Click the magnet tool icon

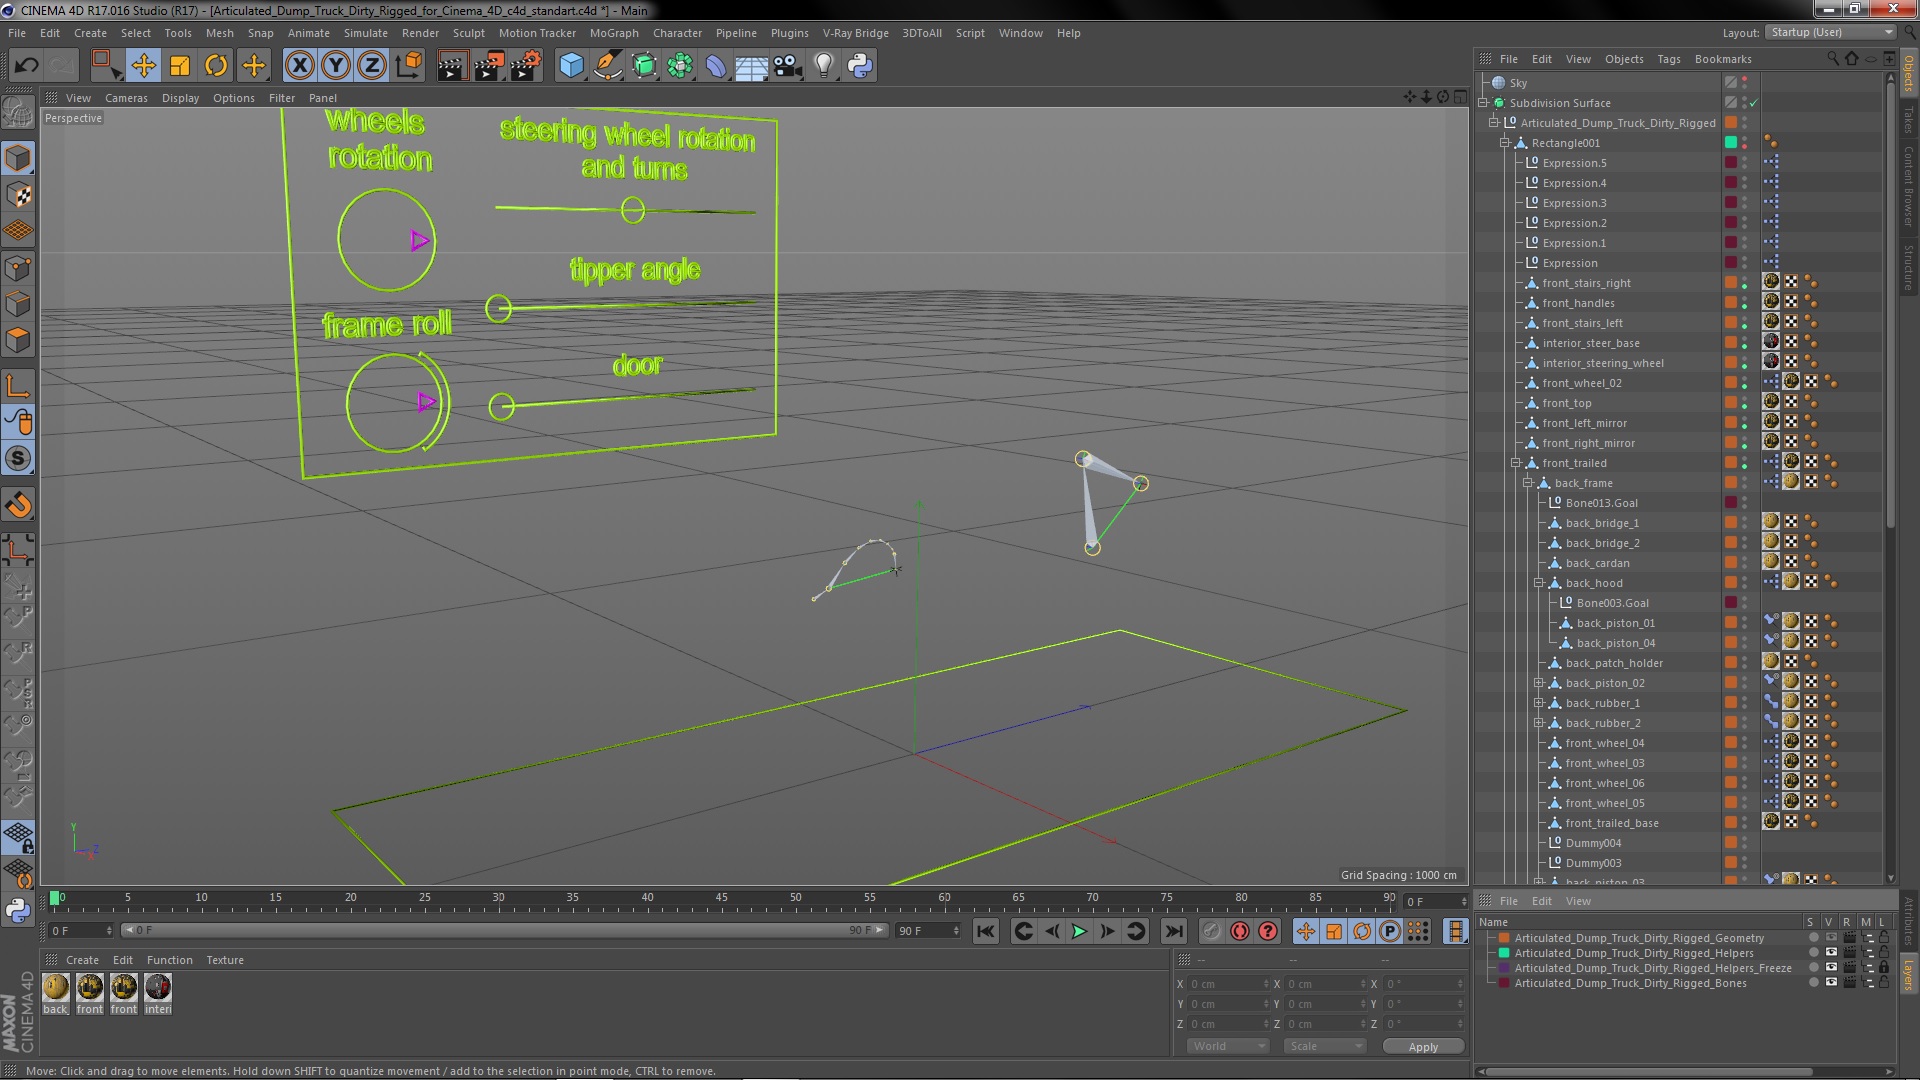(x=18, y=505)
